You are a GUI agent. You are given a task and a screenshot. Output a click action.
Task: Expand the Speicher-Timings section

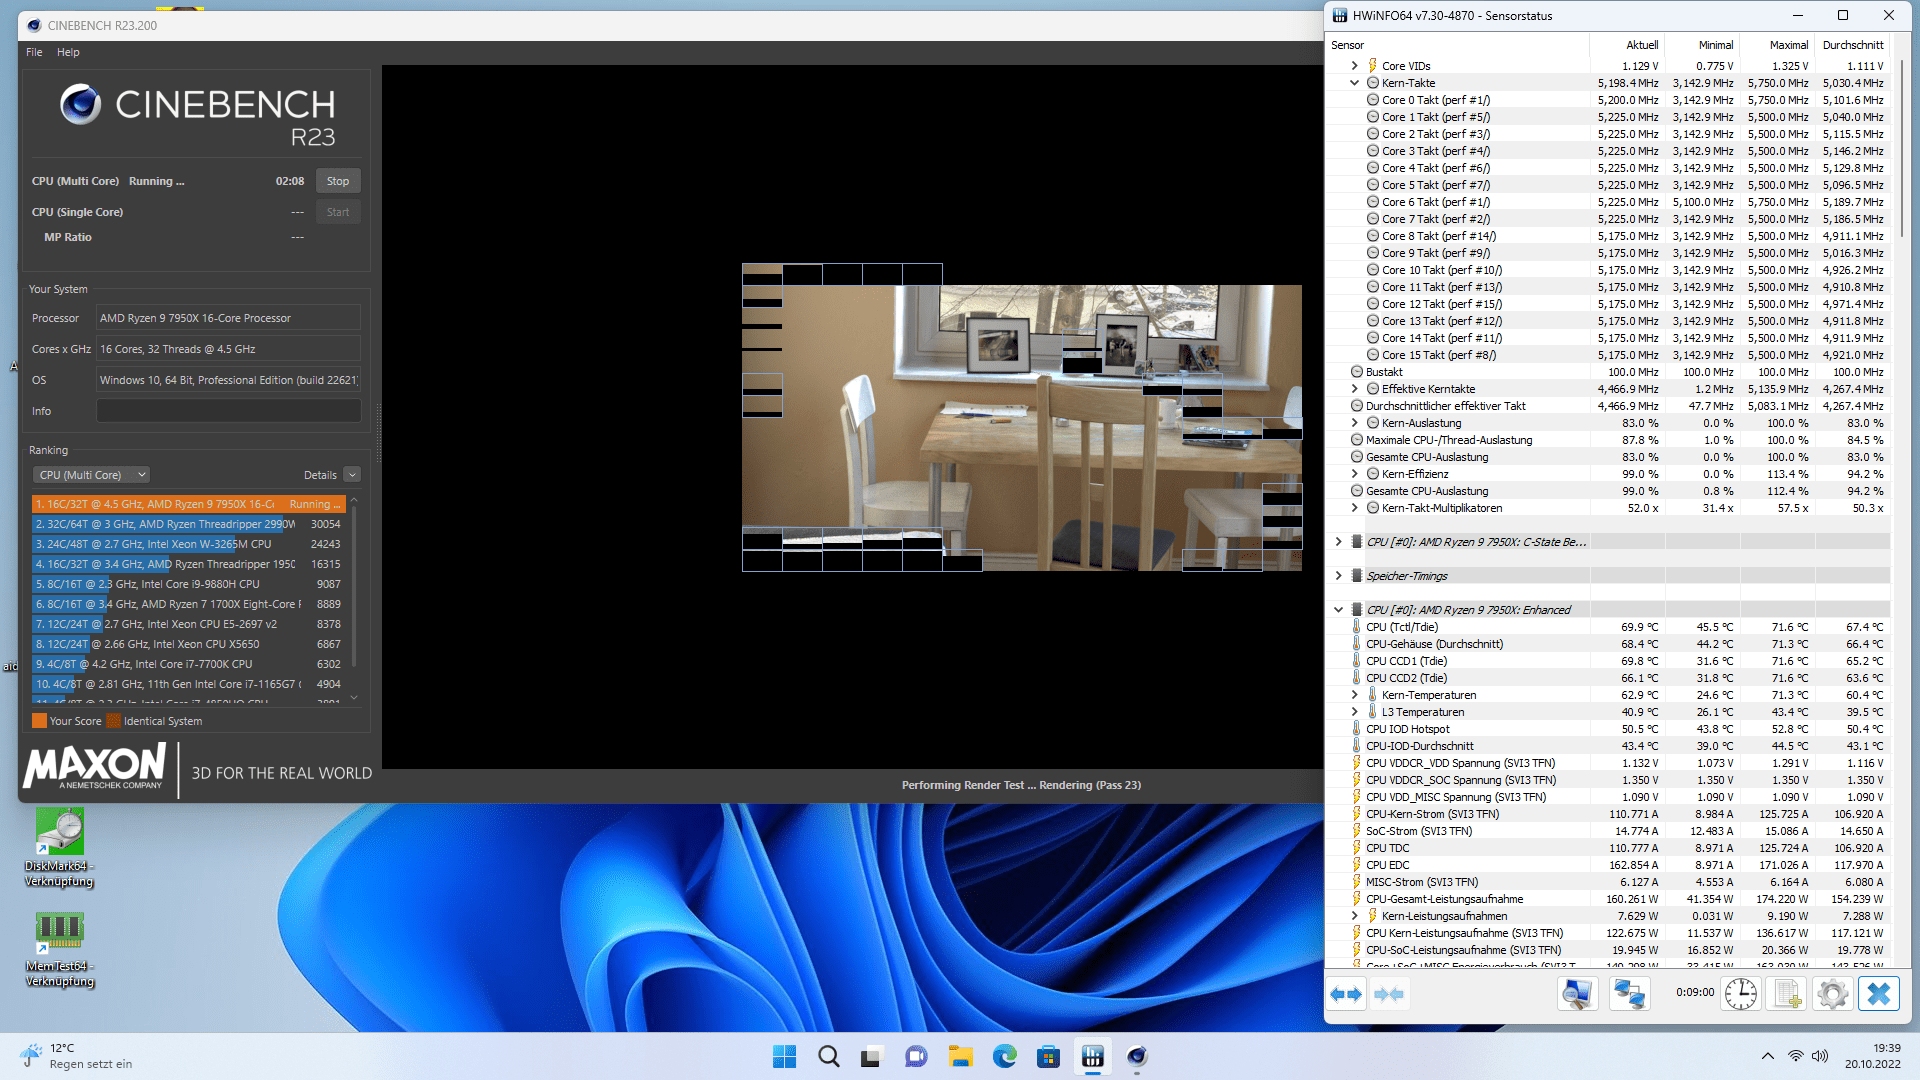coord(1338,576)
